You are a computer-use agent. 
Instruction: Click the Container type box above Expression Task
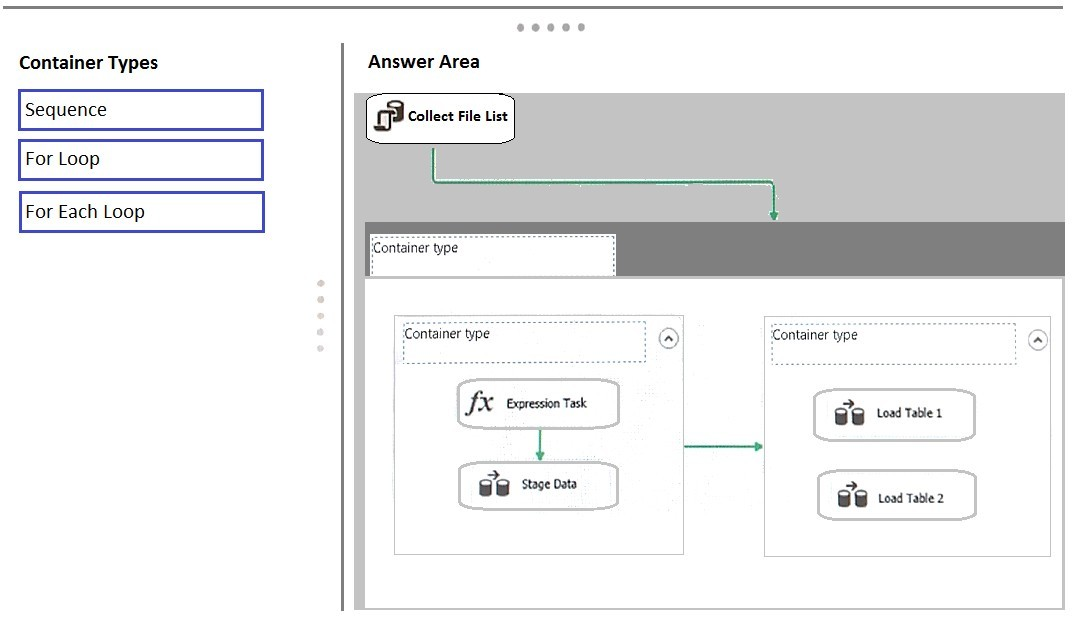tap(524, 342)
